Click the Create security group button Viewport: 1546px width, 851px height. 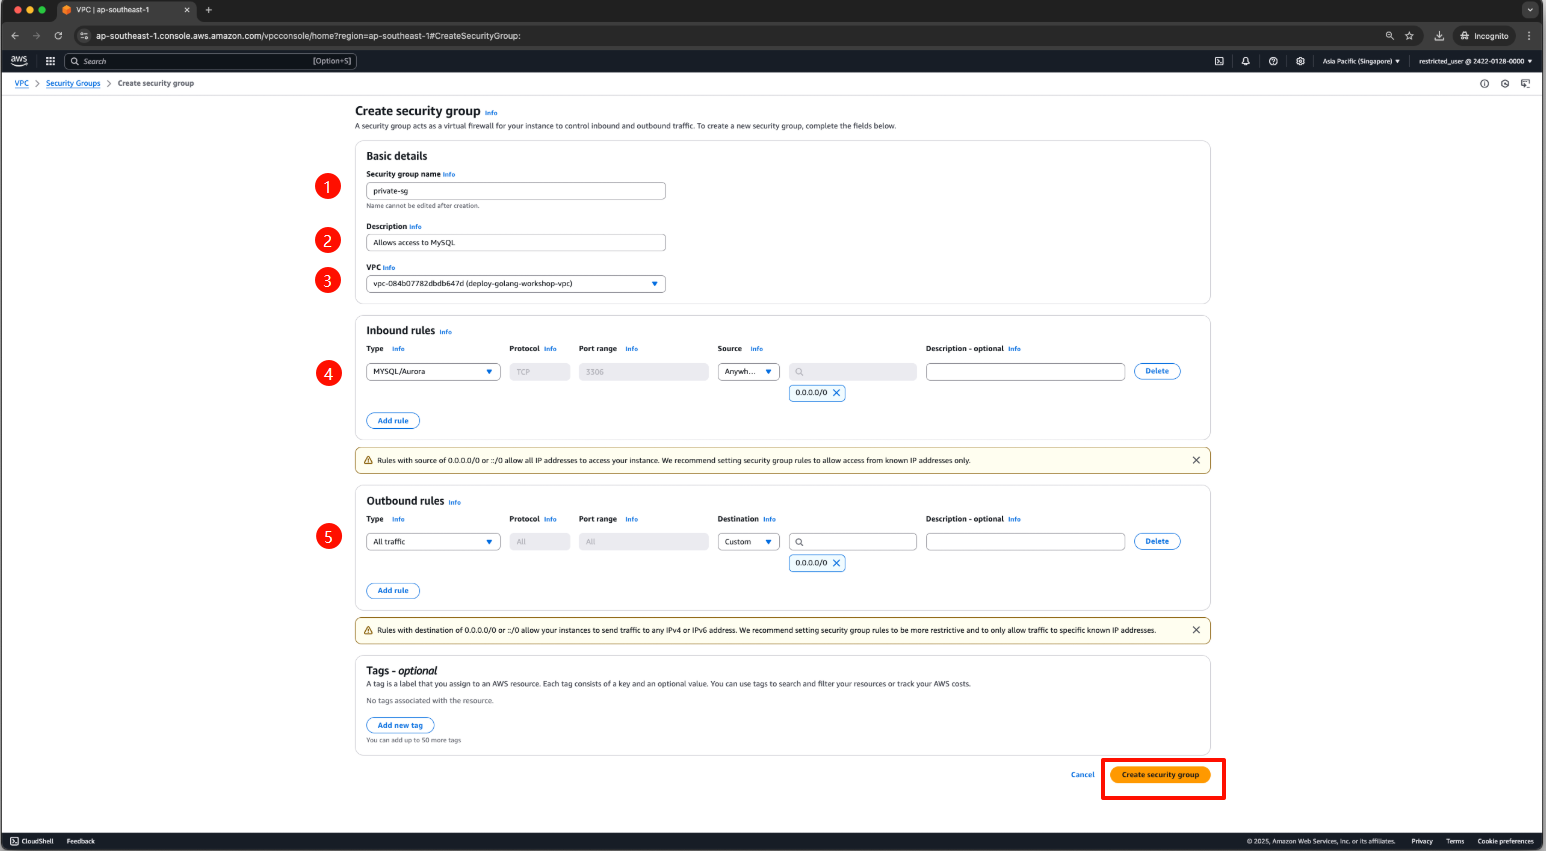[1160, 775]
